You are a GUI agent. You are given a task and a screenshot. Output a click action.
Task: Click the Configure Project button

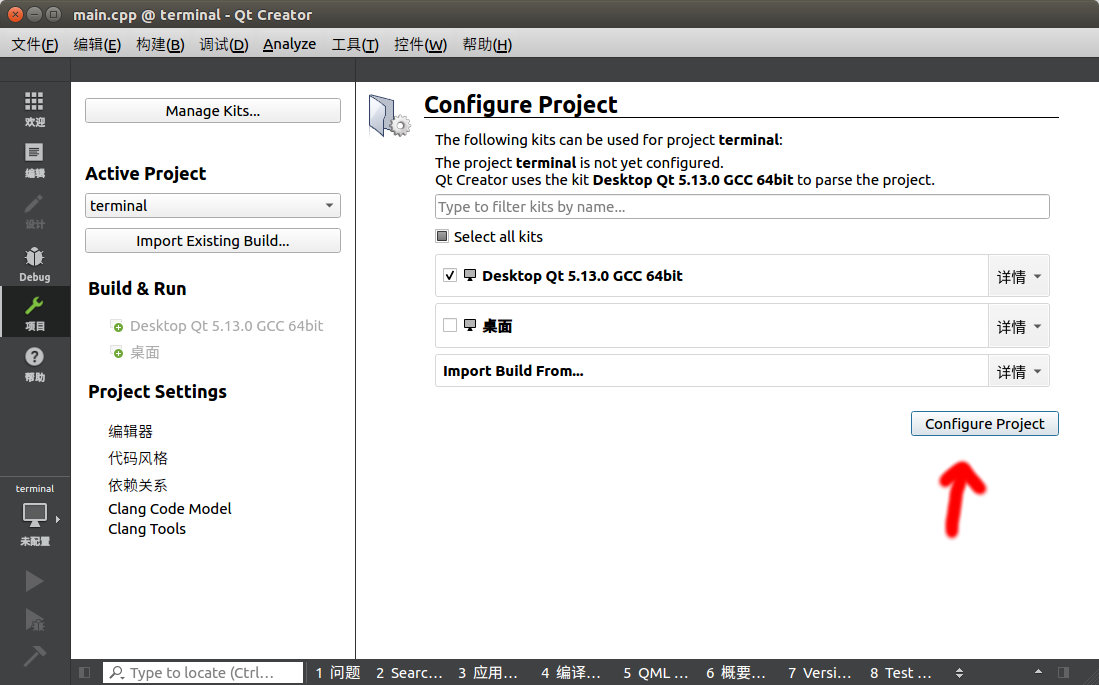pos(984,423)
